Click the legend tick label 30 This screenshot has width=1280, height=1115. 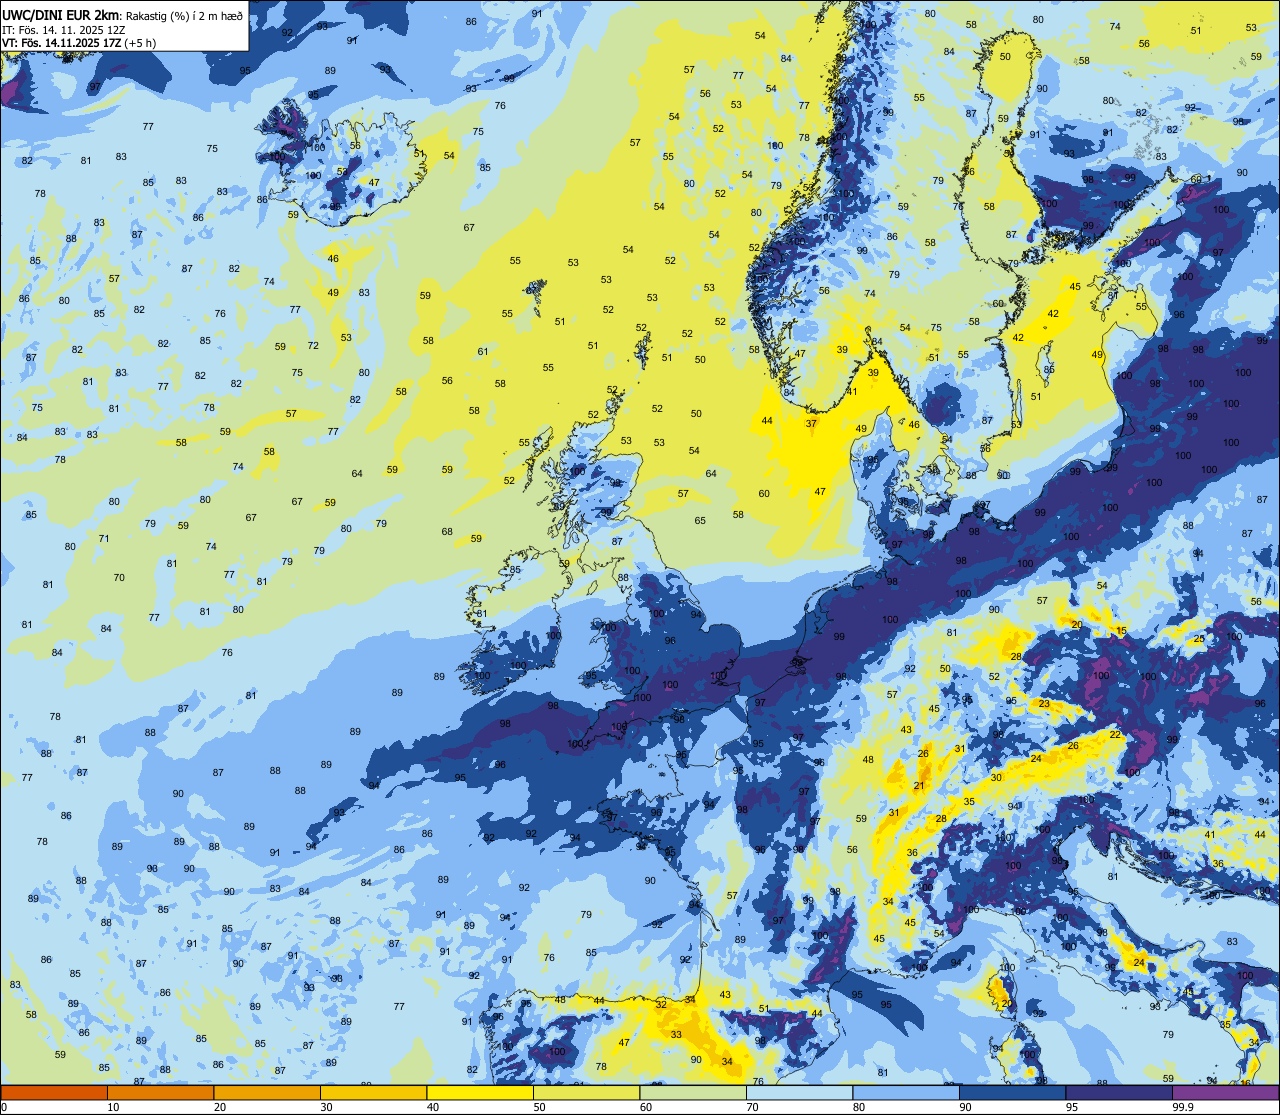point(326,1107)
